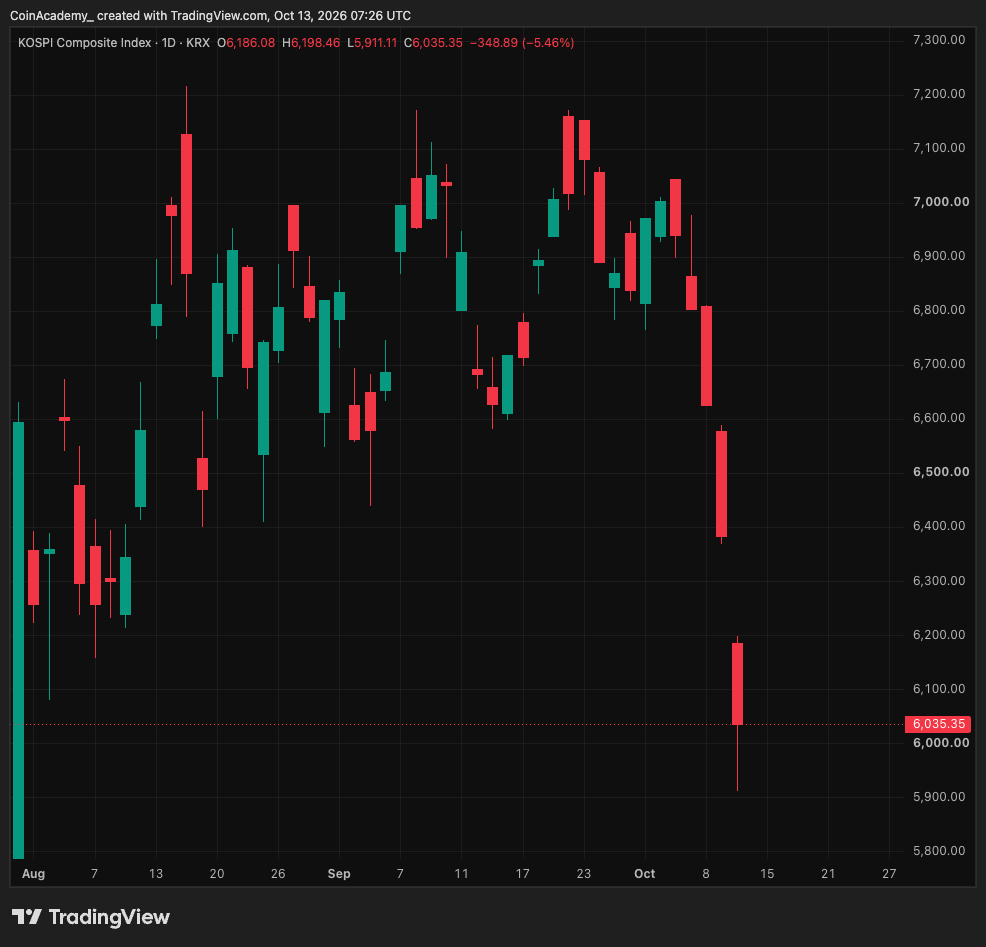Viewport: 986px width, 947px height.
Task: Click the 6,200.00 price axis label
Action: pos(939,634)
